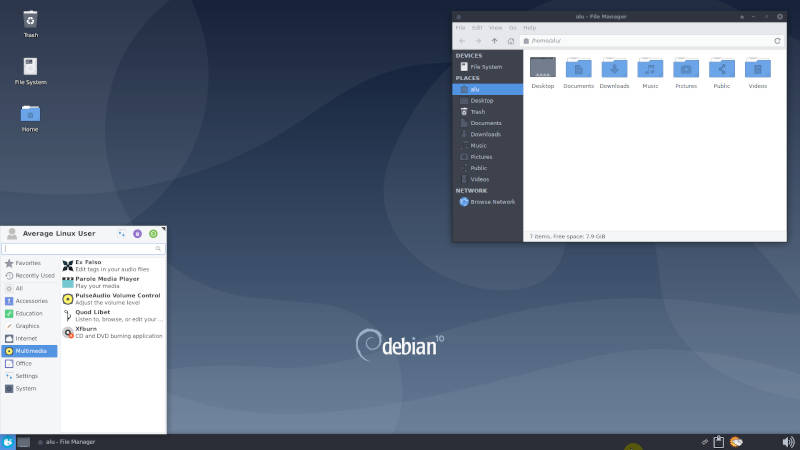Select Public in the Places sidebar
The height and width of the screenshot is (450, 800).
click(487, 168)
